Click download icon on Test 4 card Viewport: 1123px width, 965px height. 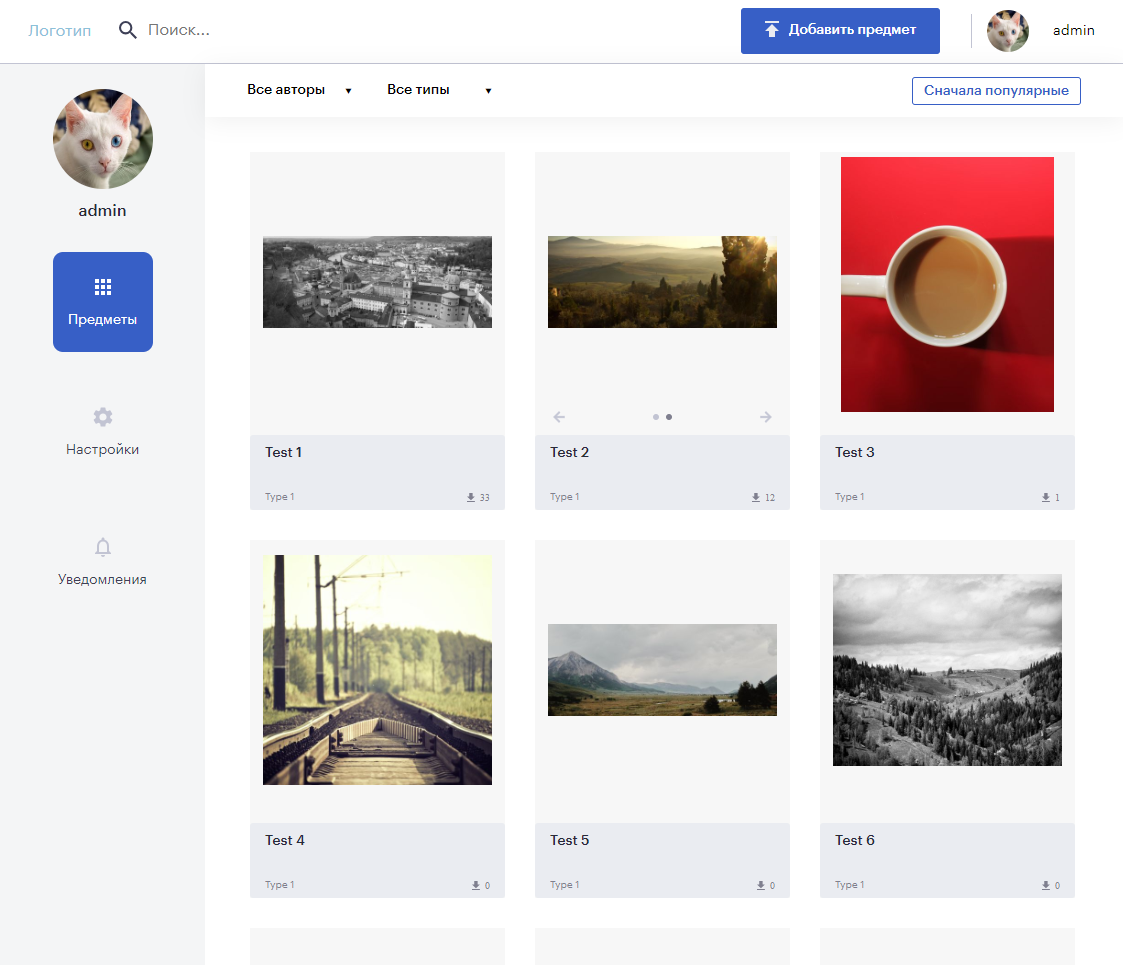(x=476, y=885)
